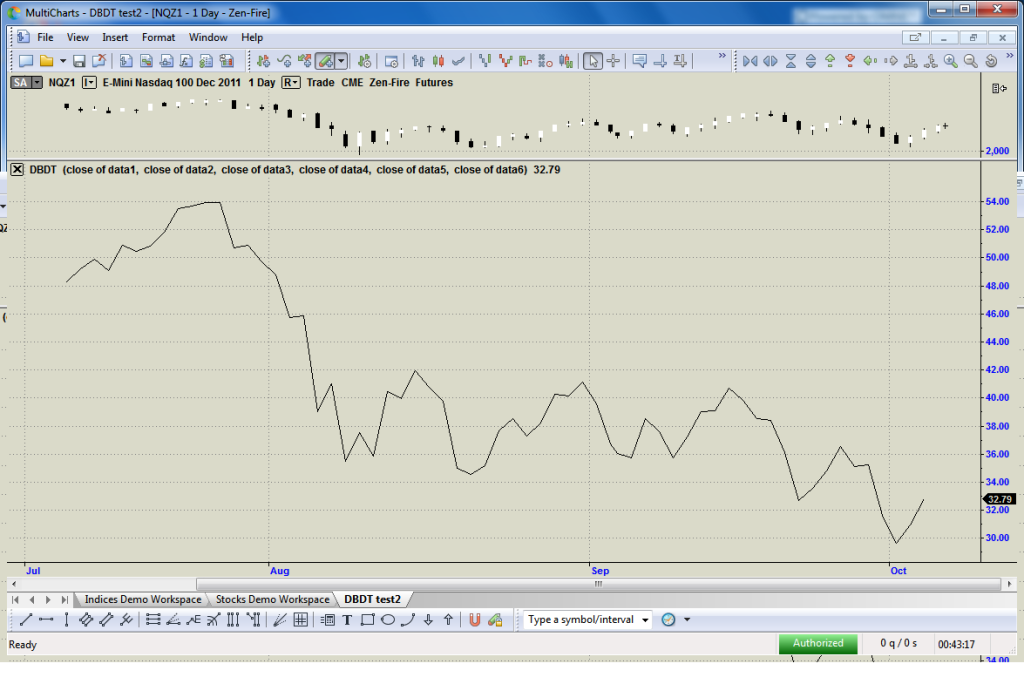Select the Text drawing tool

click(347, 620)
